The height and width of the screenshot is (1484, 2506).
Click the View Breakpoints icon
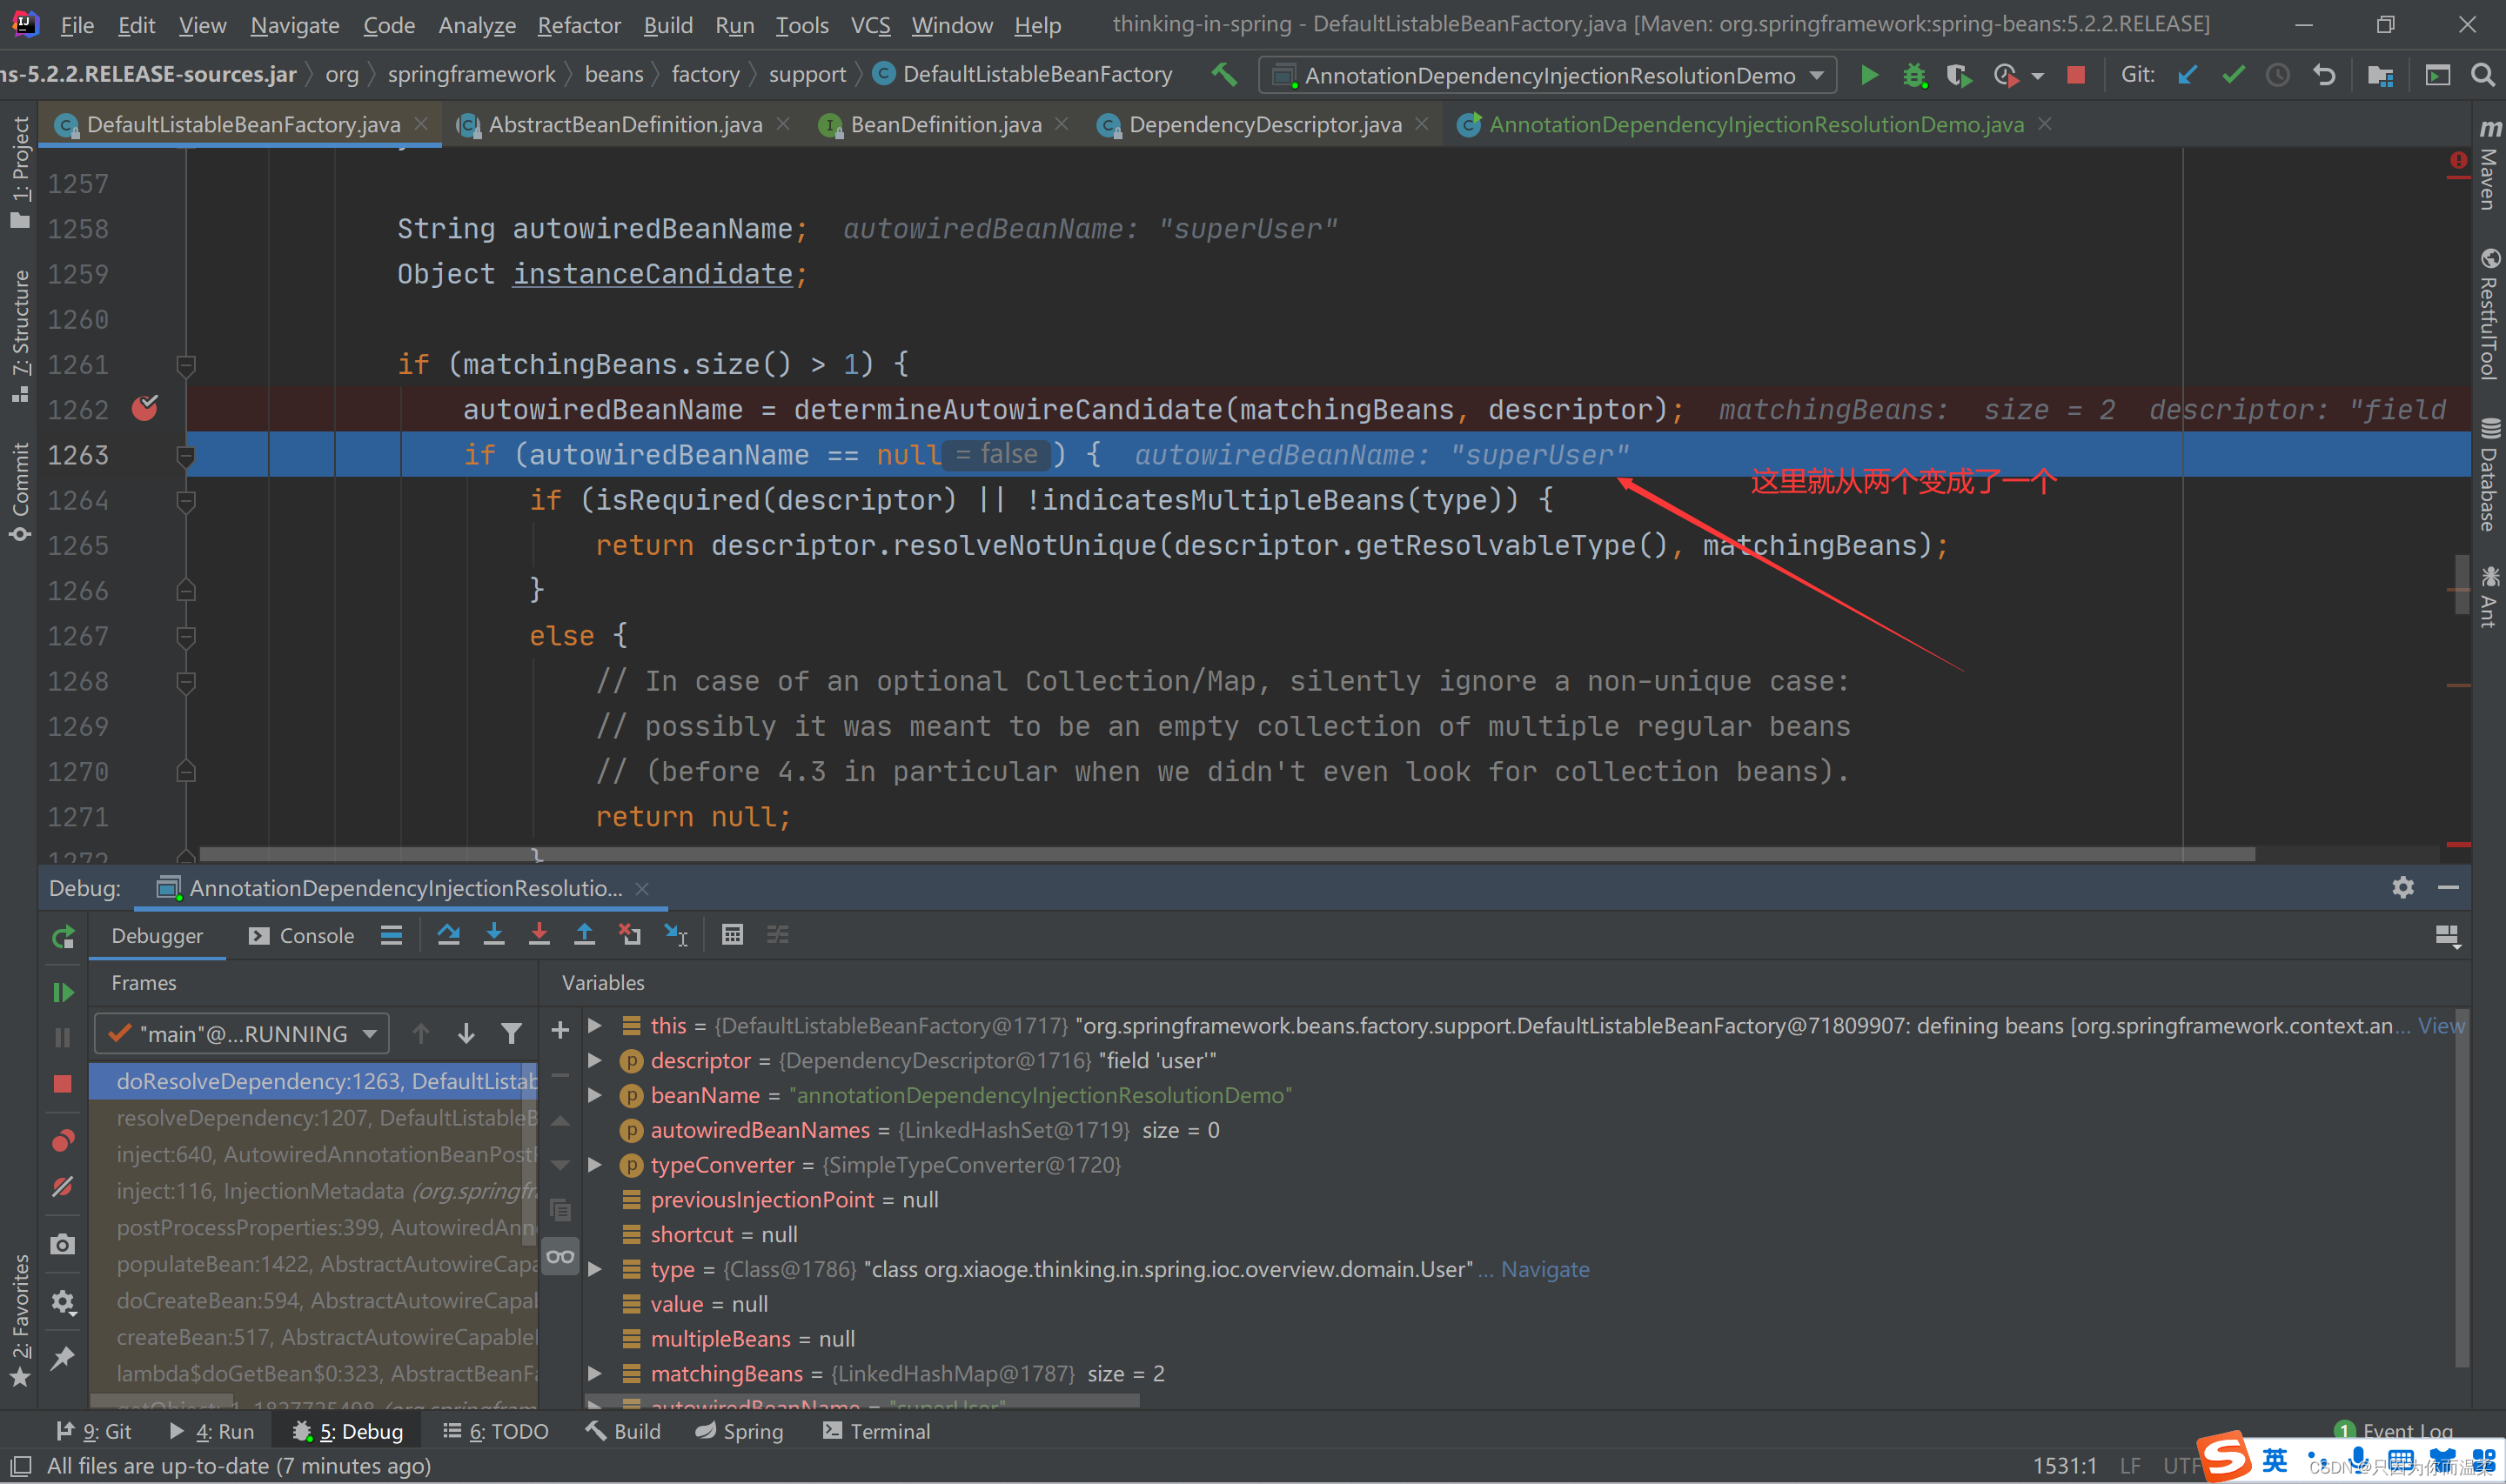[63, 1141]
